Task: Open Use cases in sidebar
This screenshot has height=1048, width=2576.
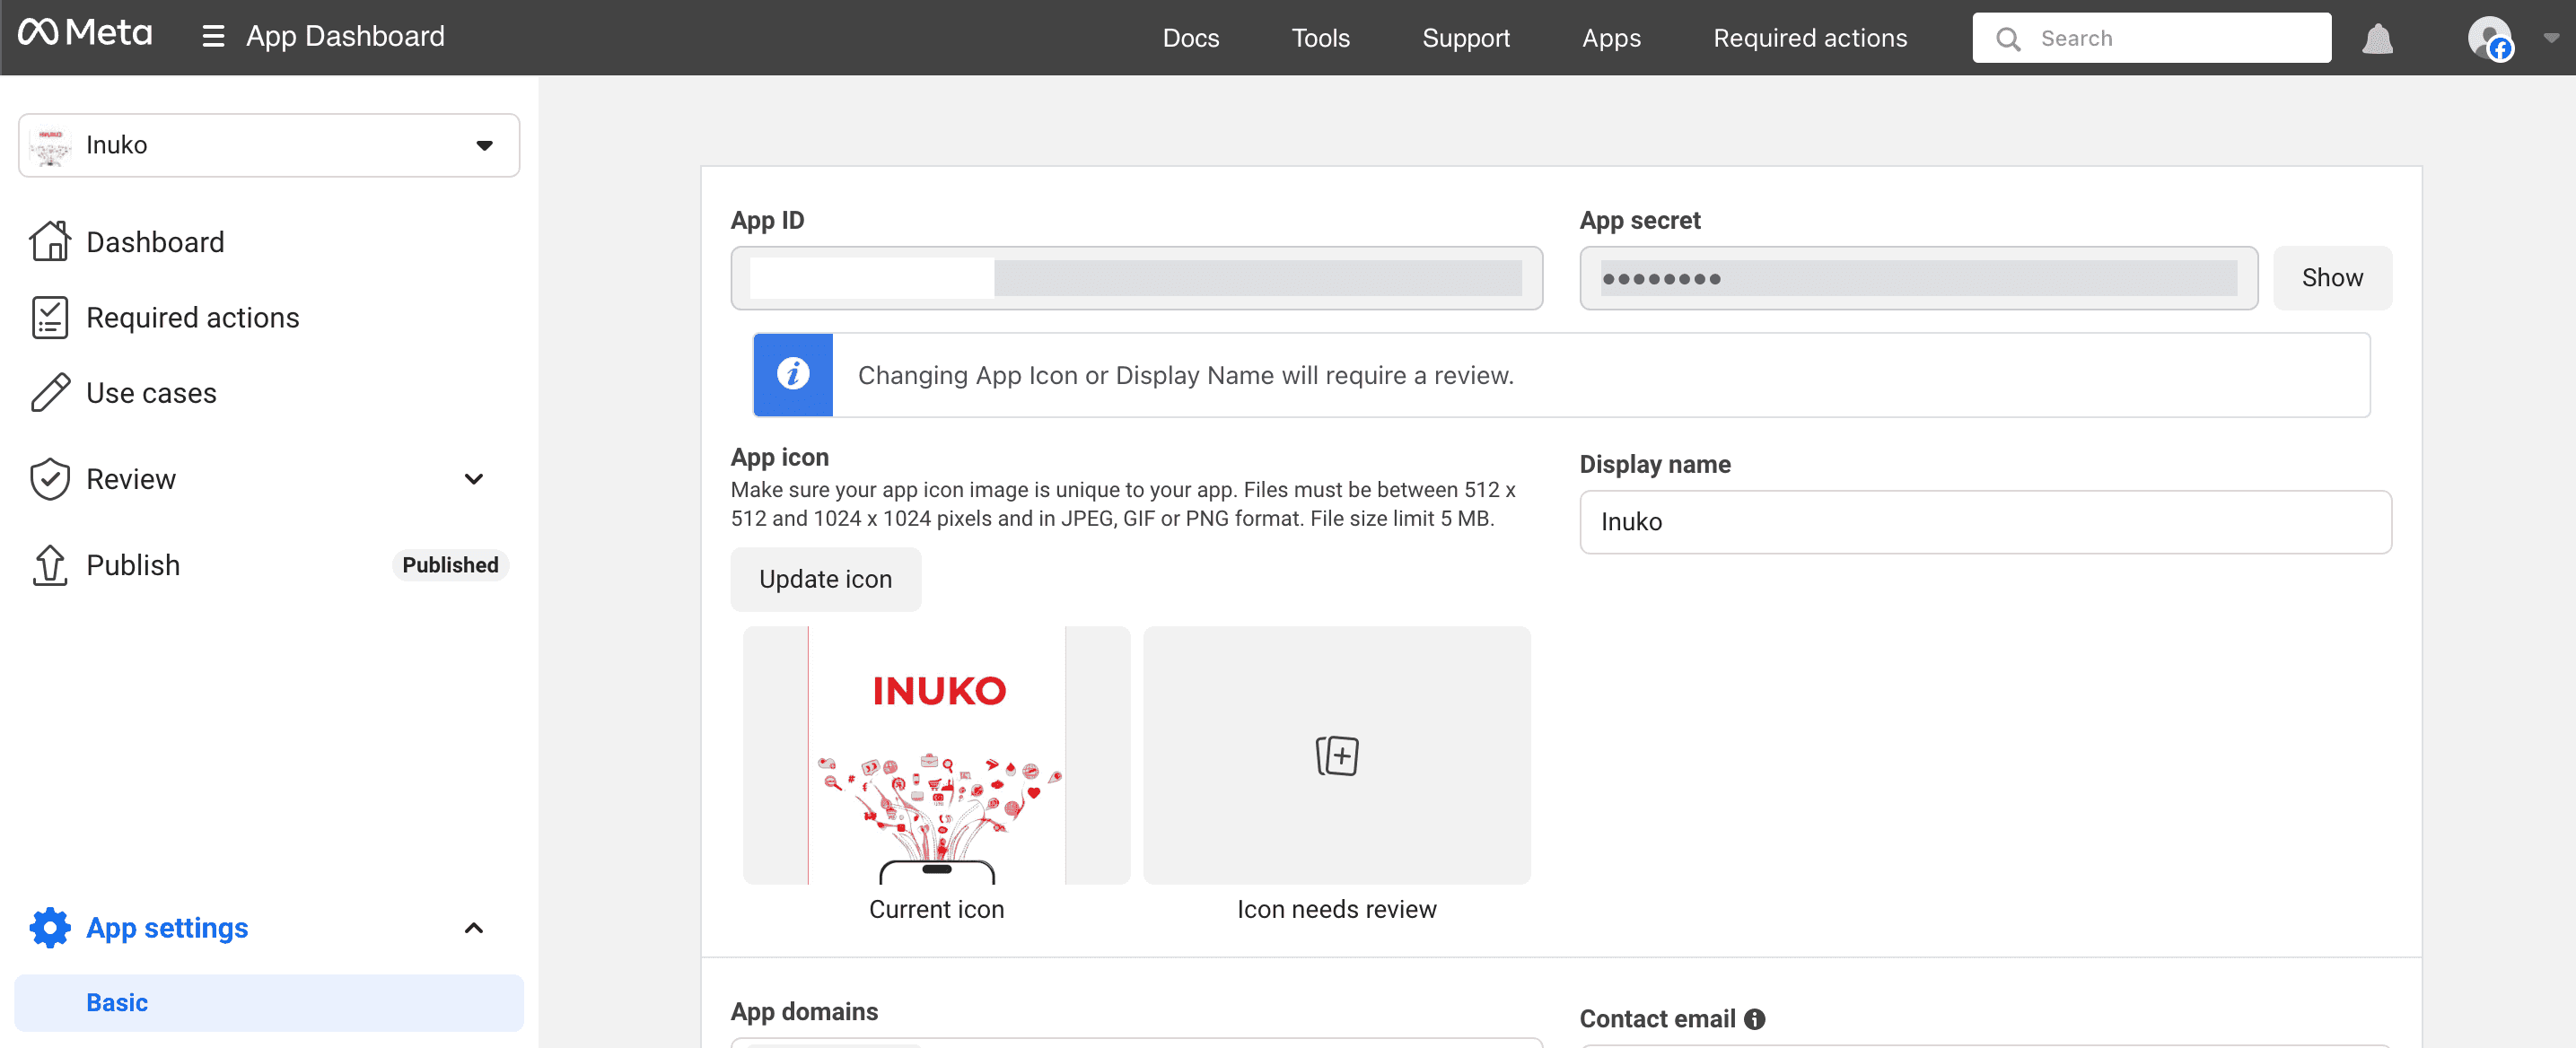Action: coord(151,392)
